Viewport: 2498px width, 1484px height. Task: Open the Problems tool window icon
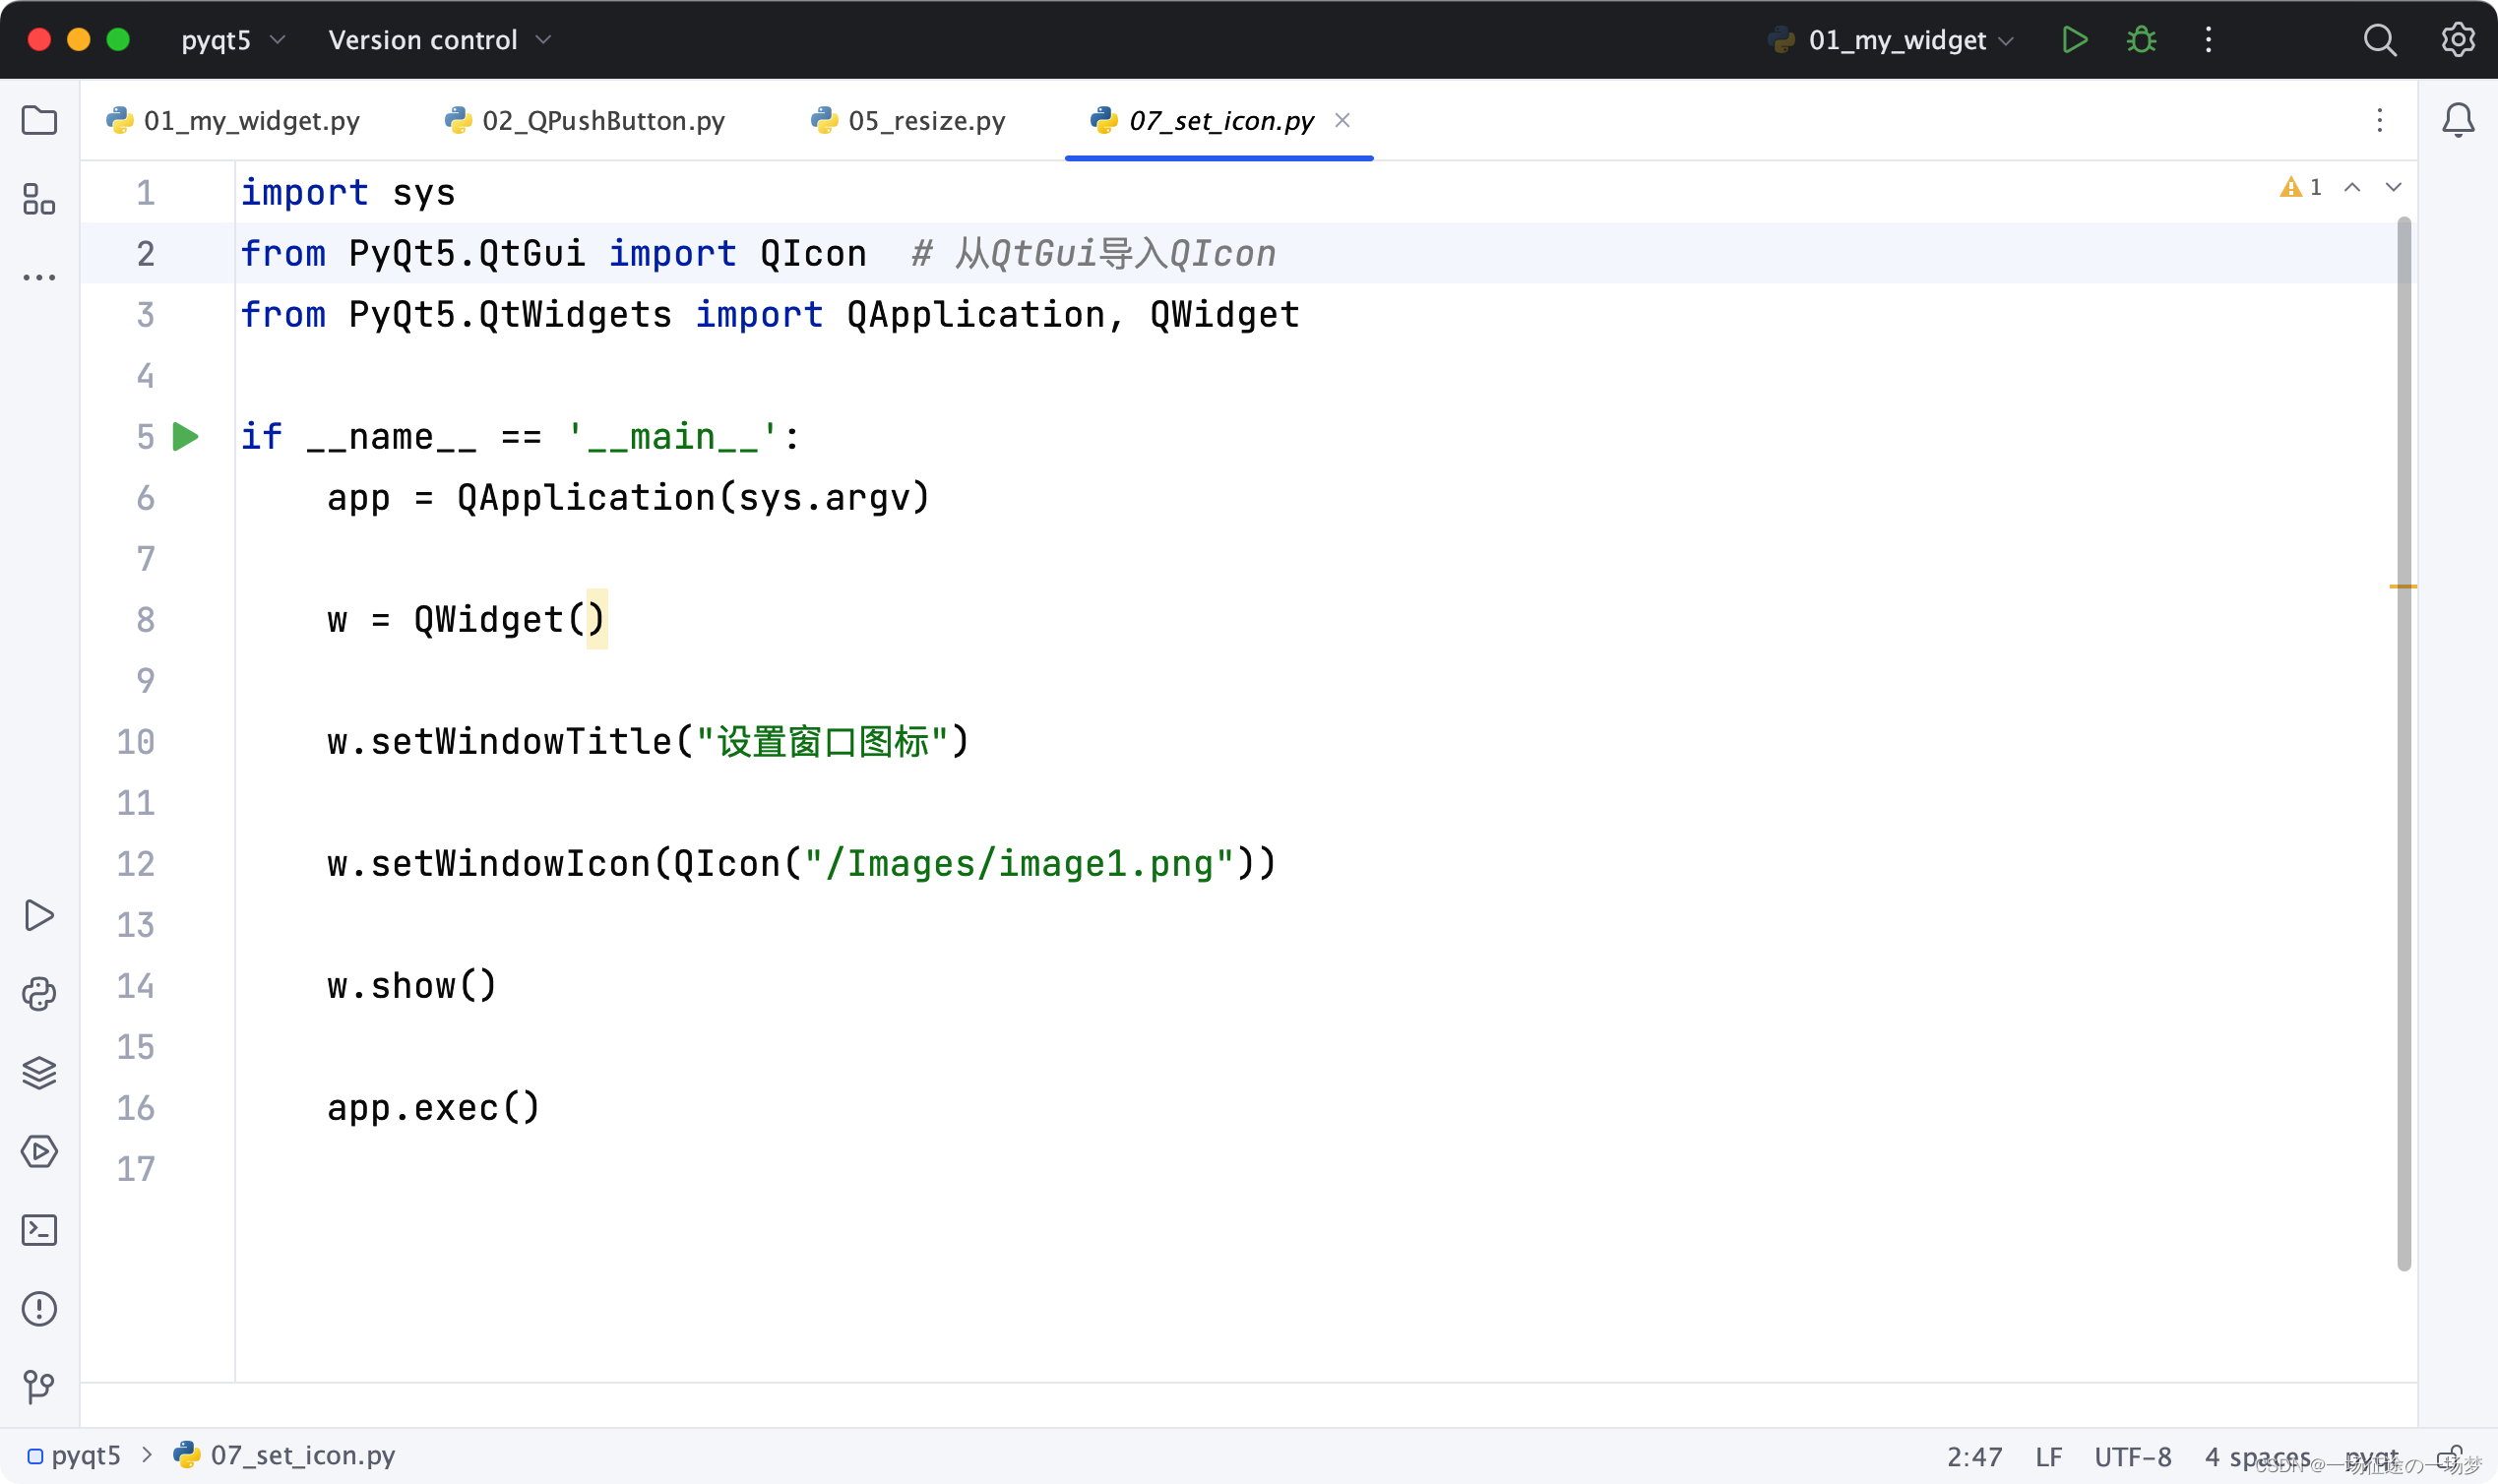click(x=39, y=1309)
